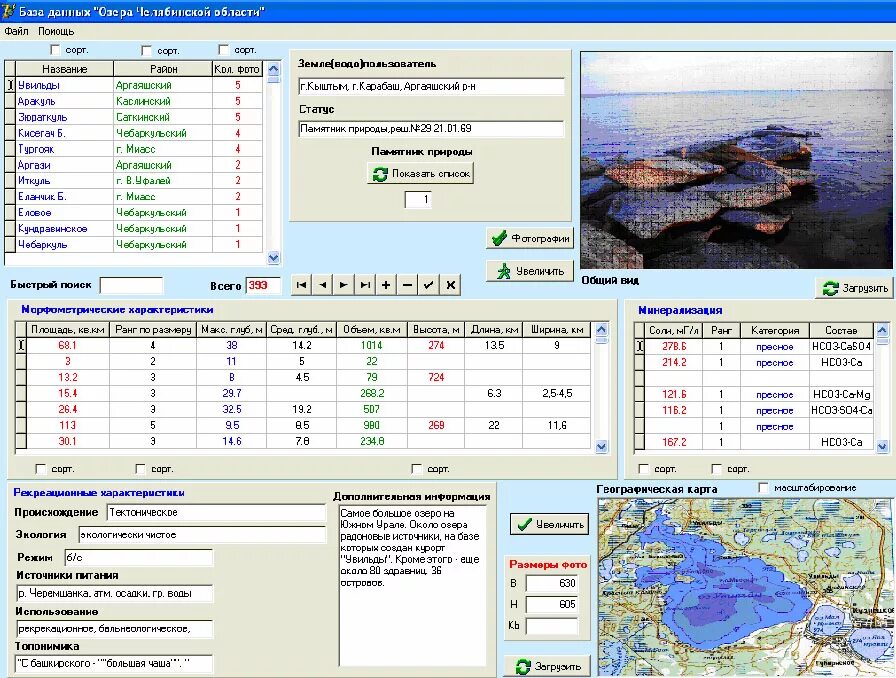Toggle сорт. checkbox below Ранг по размеру column
Screen dimensions: 896x678
141,469
